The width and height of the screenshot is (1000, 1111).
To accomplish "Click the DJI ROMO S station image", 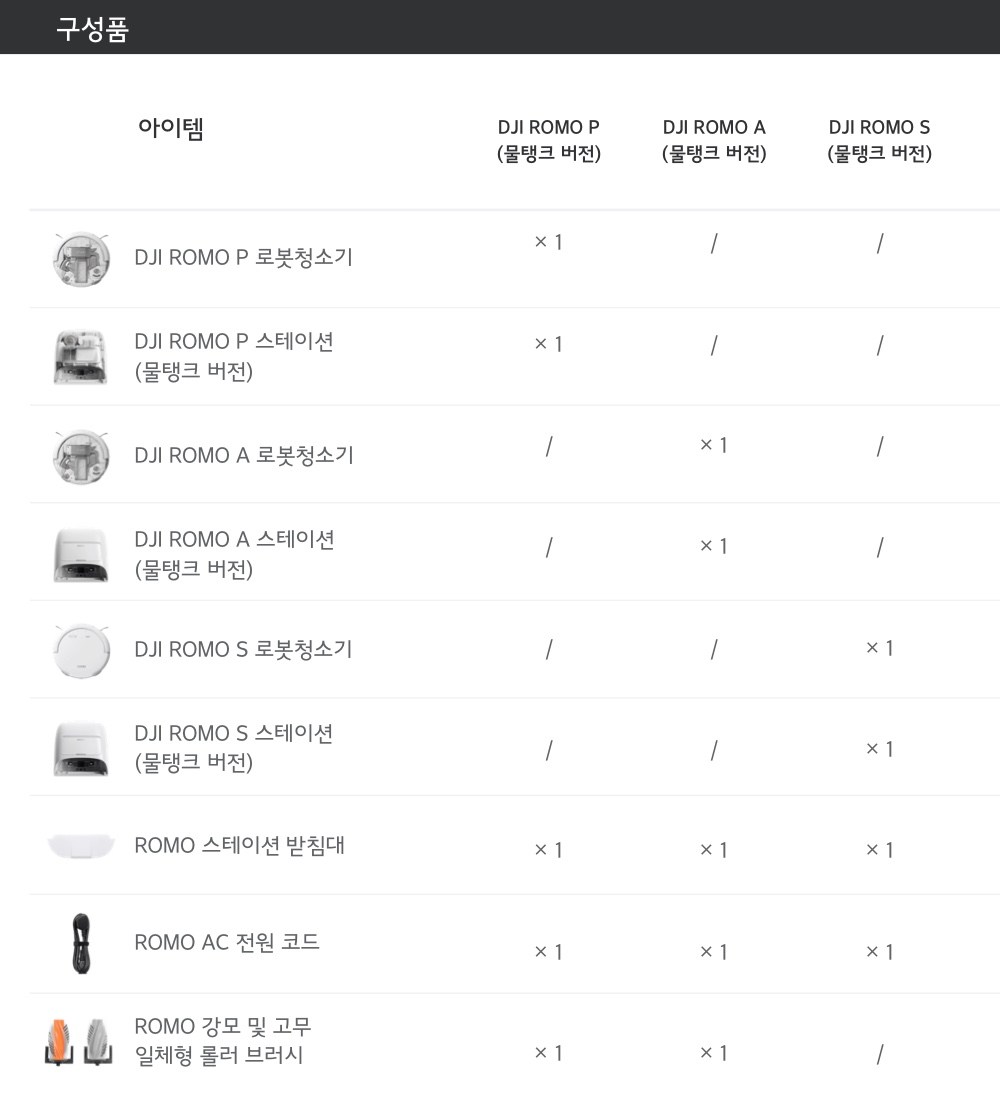I will point(81,748).
